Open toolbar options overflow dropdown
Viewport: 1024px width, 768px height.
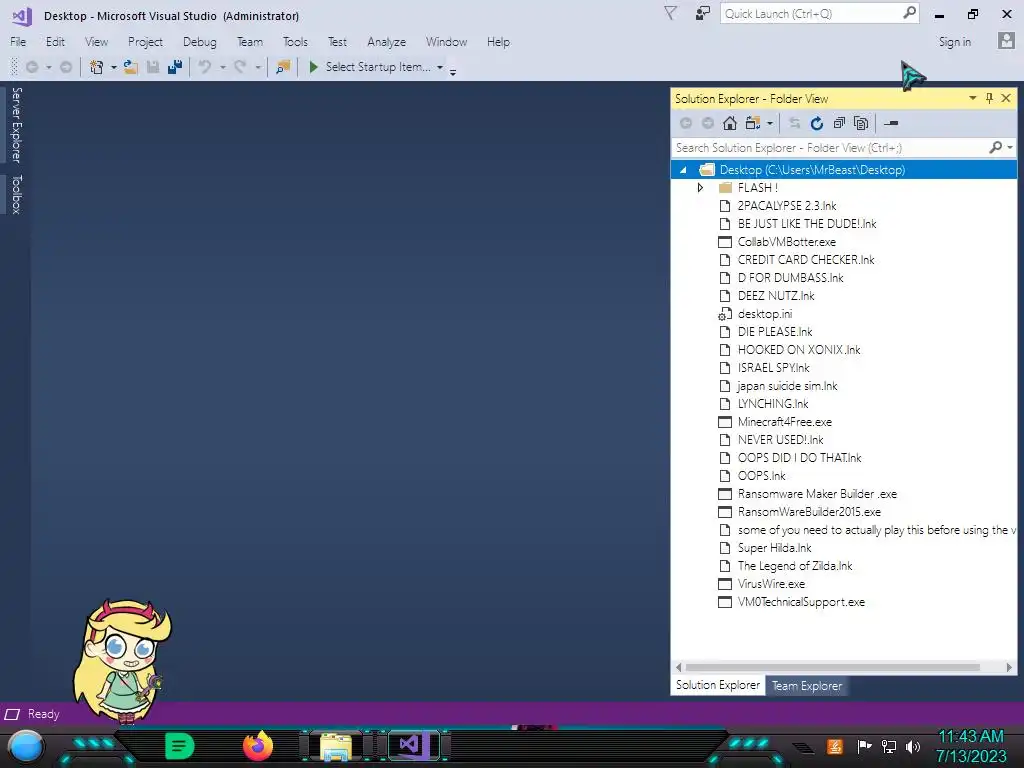453,71
